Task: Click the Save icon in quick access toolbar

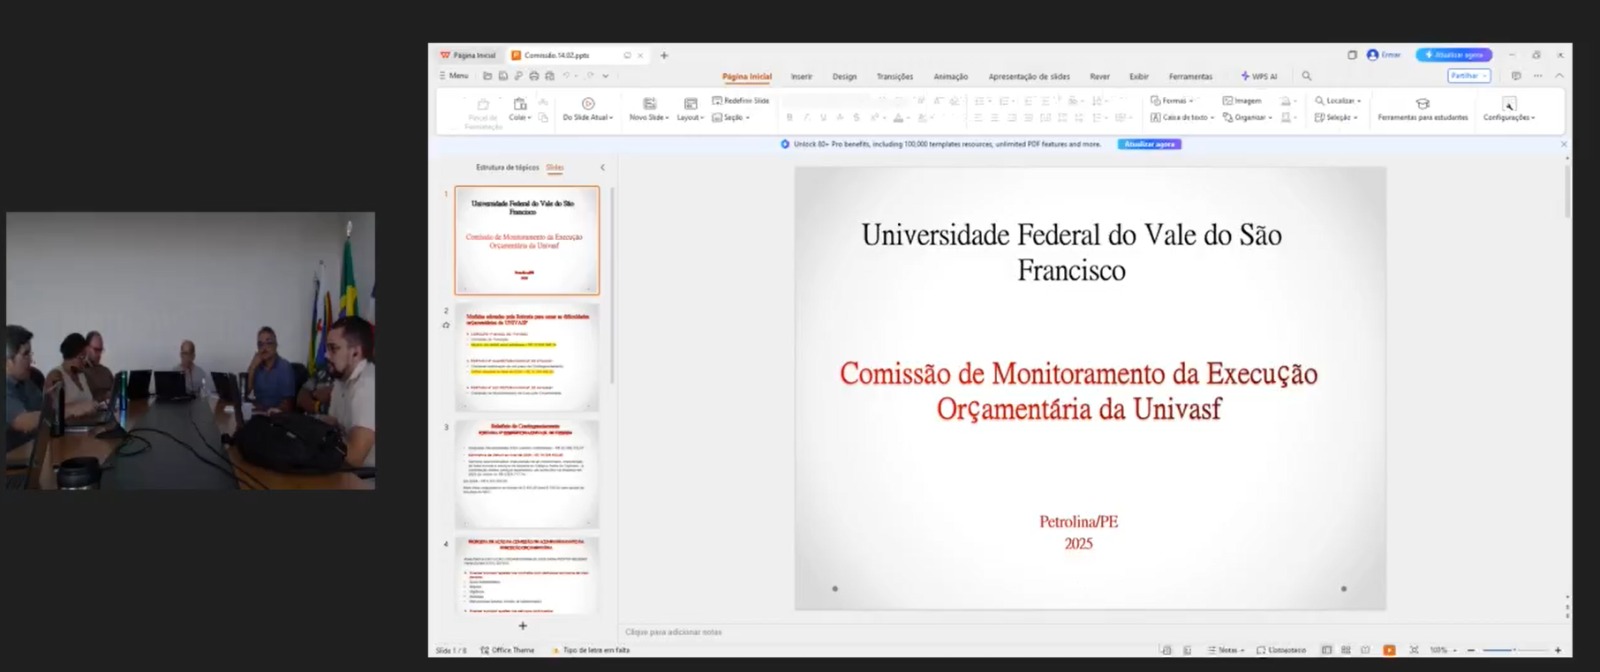Action: pos(503,76)
